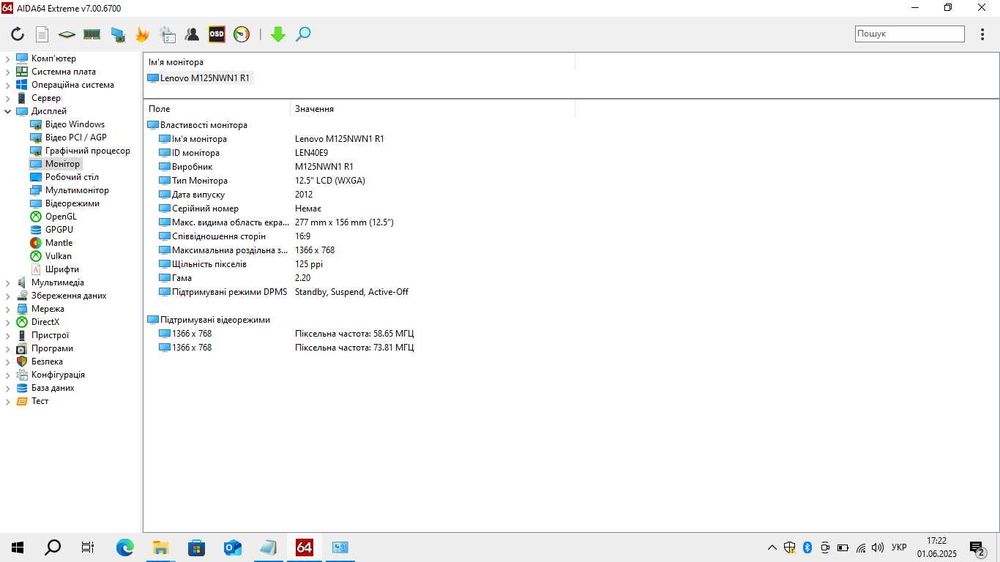Select the База даних tree item
This screenshot has width=1000, height=562.
(x=52, y=388)
